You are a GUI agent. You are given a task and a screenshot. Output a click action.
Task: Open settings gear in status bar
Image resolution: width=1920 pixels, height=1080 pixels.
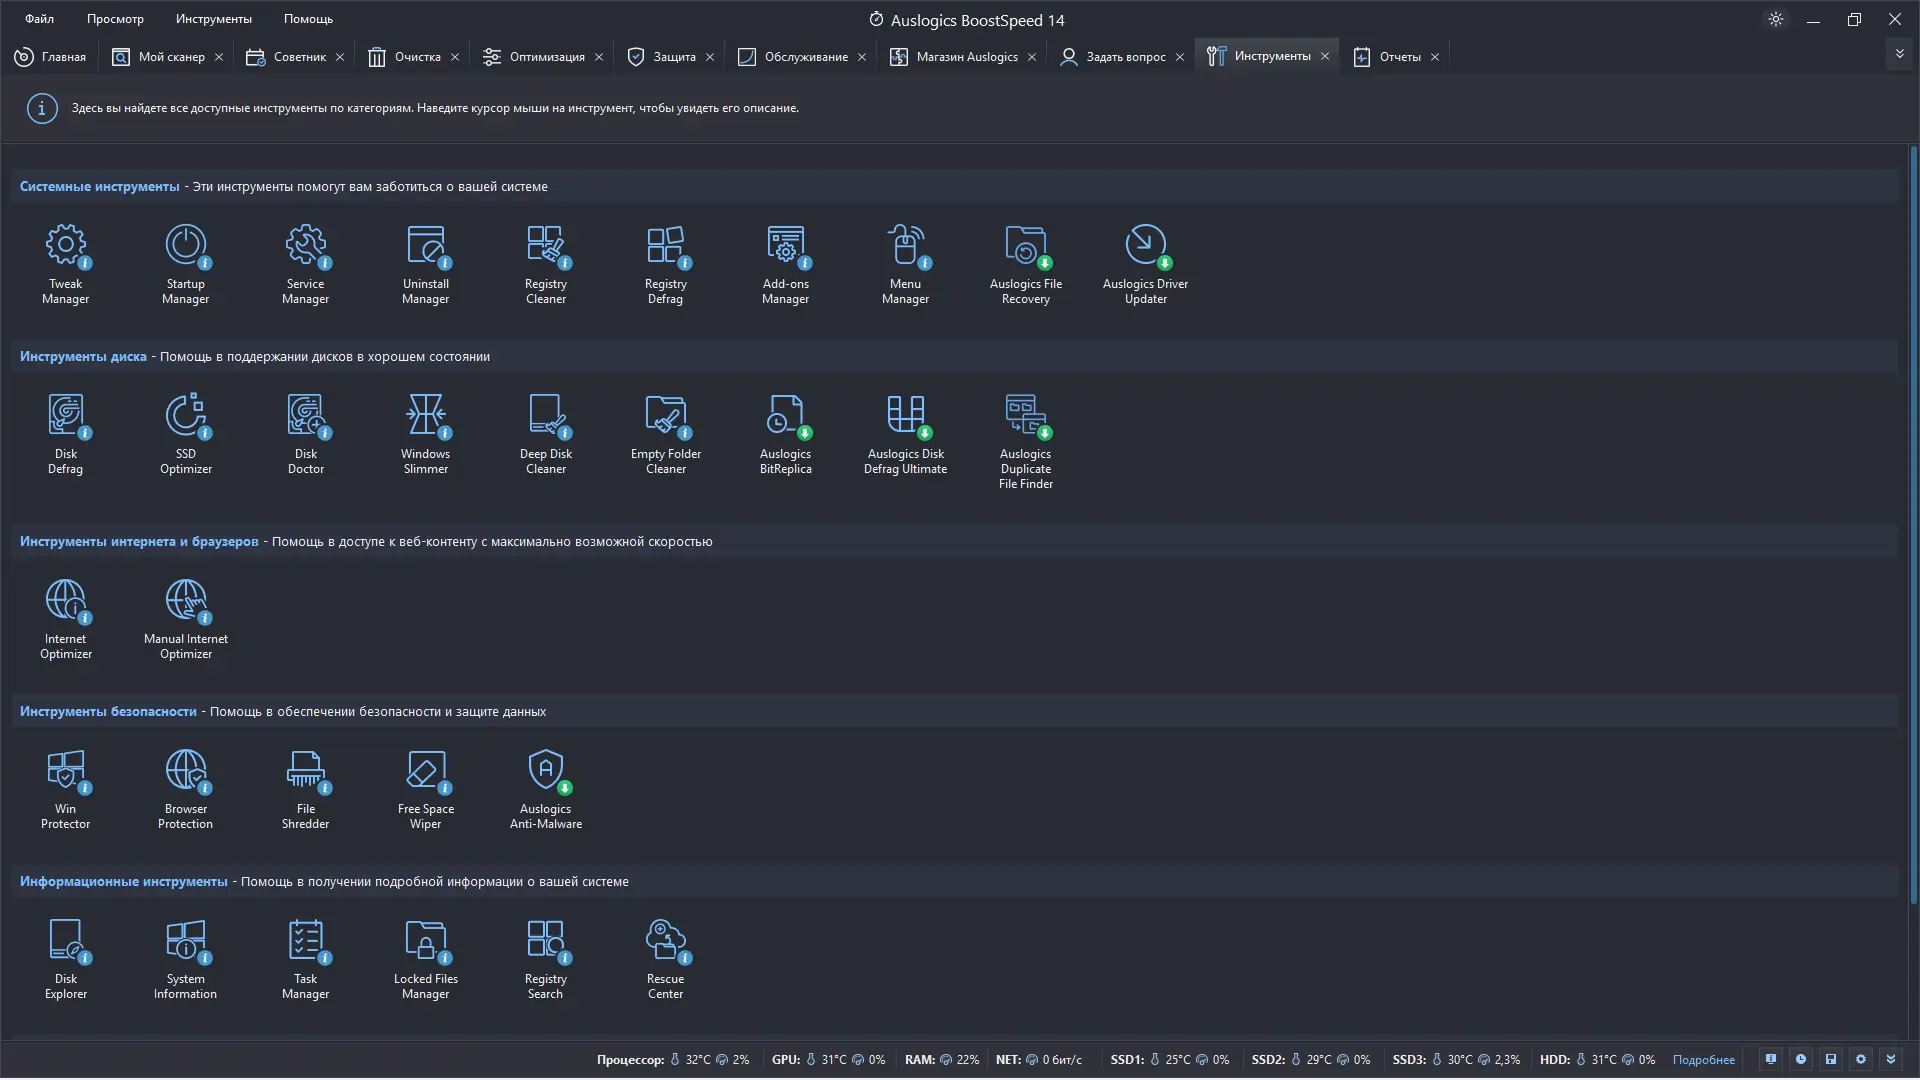point(1860,1059)
